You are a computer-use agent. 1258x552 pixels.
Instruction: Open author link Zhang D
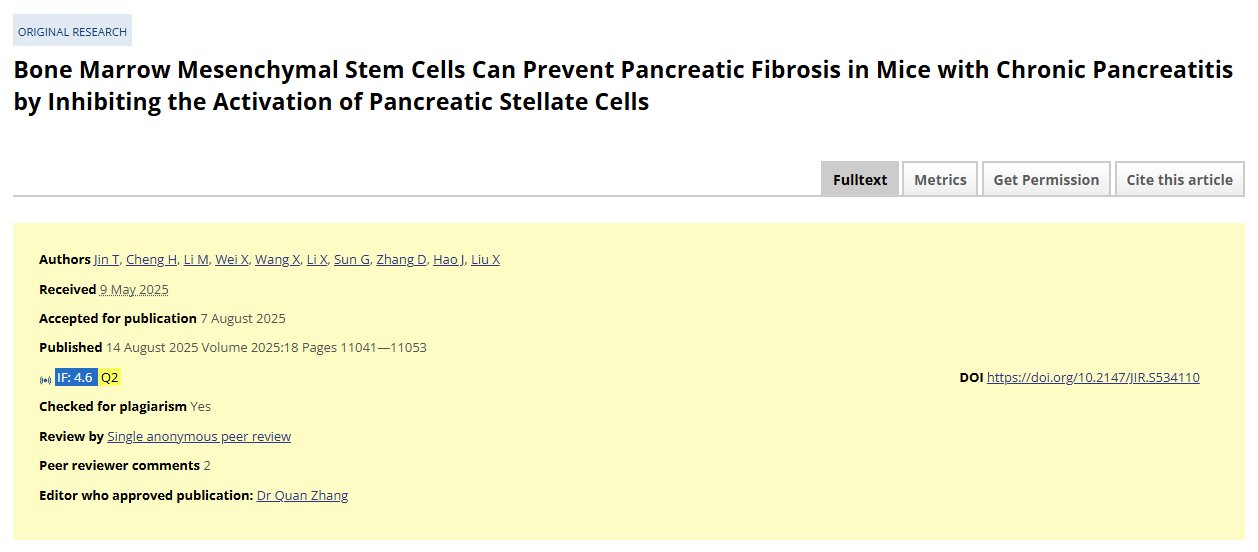pos(401,259)
